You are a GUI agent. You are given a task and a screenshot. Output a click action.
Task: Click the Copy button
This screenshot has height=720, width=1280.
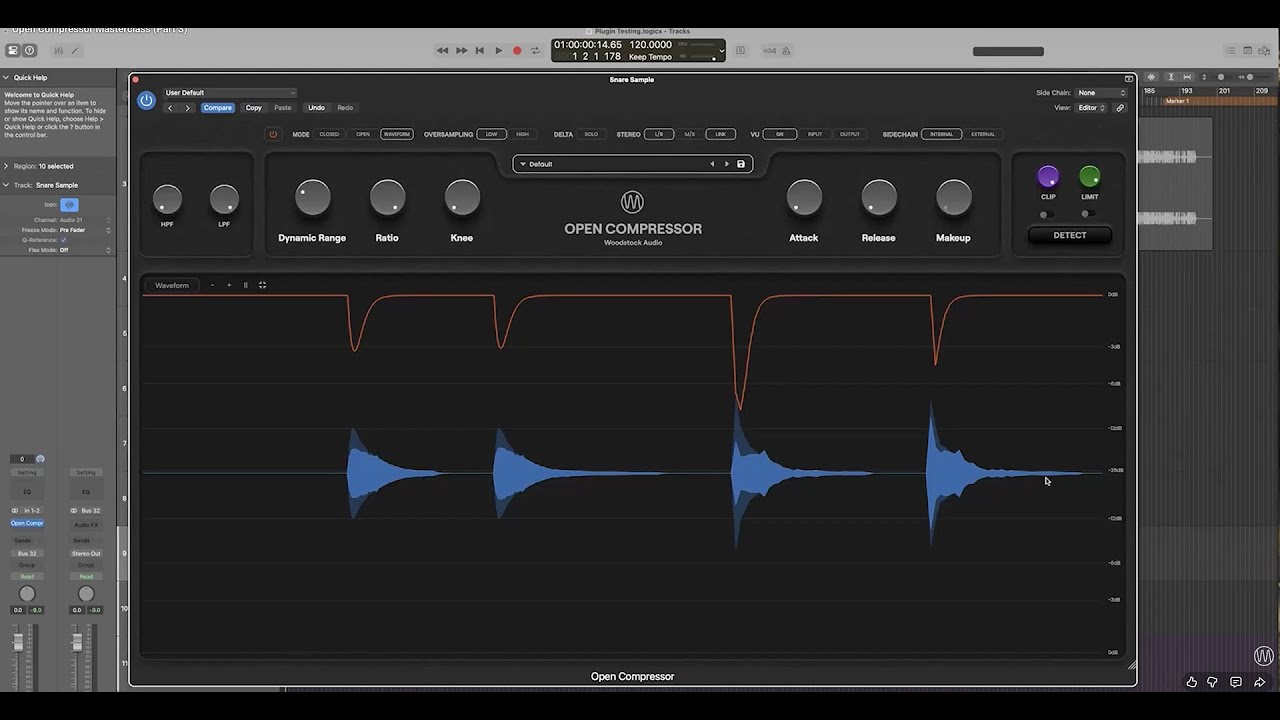click(254, 108)
